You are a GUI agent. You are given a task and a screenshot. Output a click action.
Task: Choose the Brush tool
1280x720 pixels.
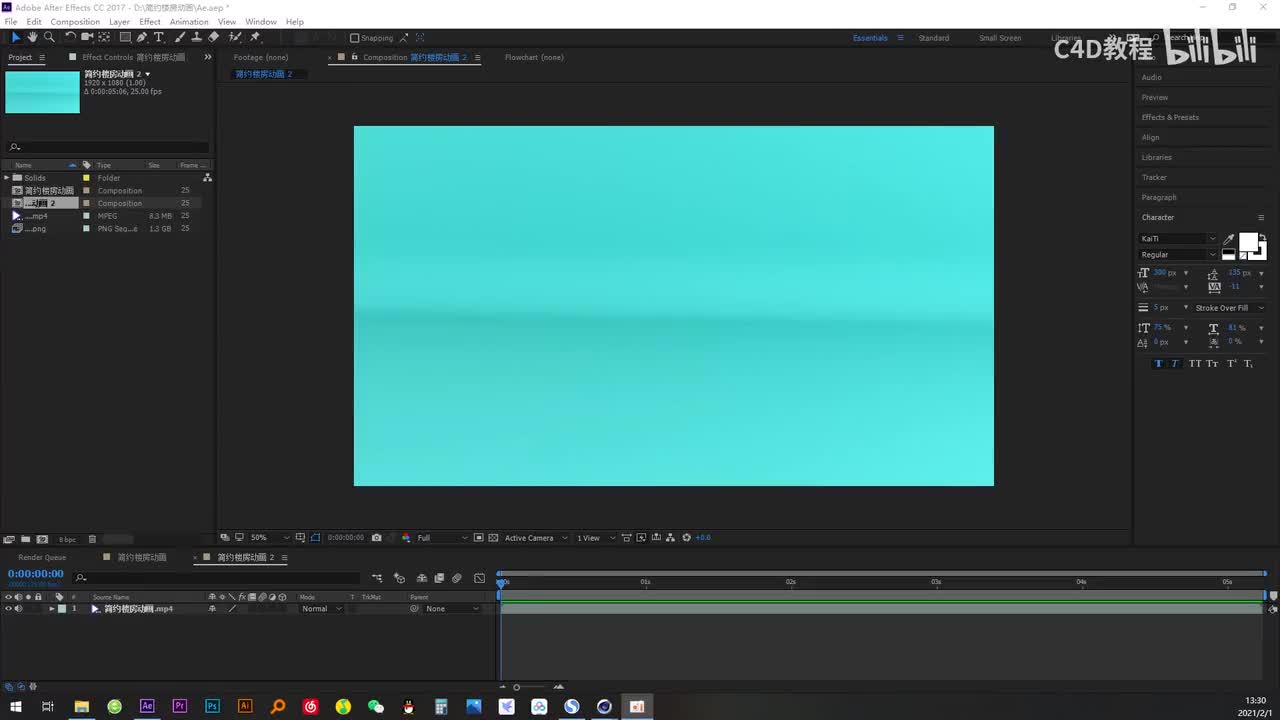[x=179, y=37]
